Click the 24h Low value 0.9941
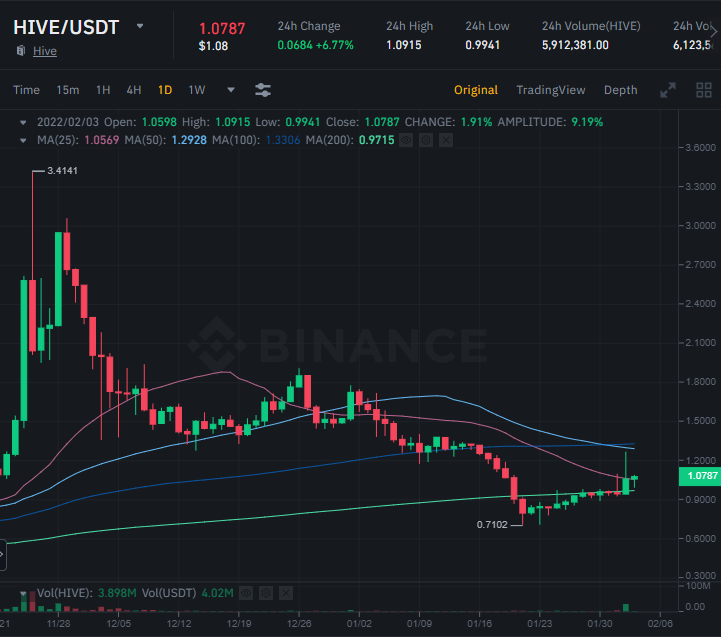721x637 pixels. 482,45
